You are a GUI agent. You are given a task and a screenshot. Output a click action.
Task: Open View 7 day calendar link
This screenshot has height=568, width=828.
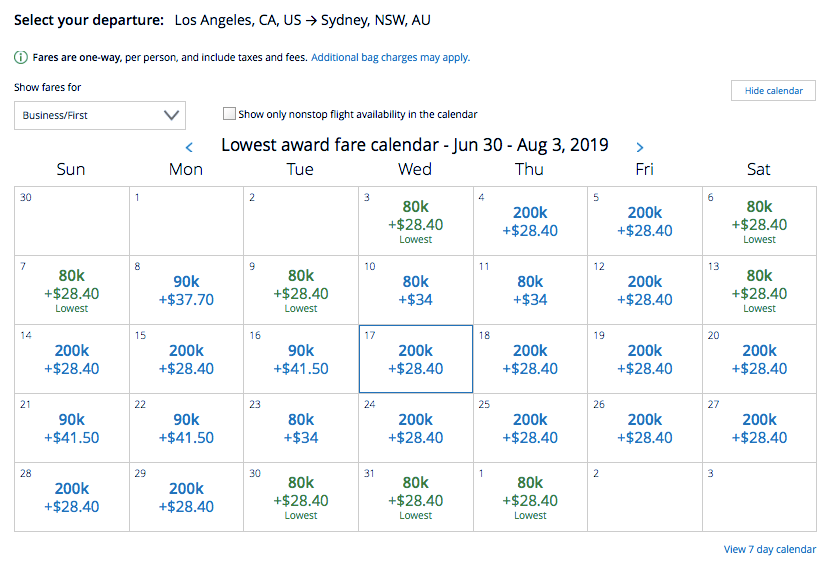[x=769, y=549]
